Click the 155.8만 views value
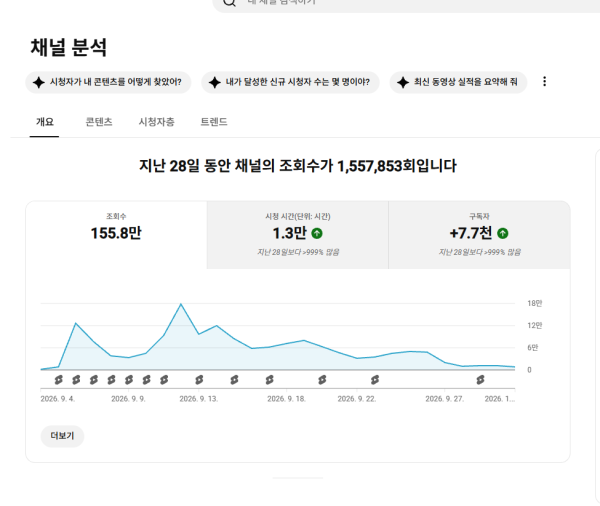 pyautogui.click(x=116, y=233)
